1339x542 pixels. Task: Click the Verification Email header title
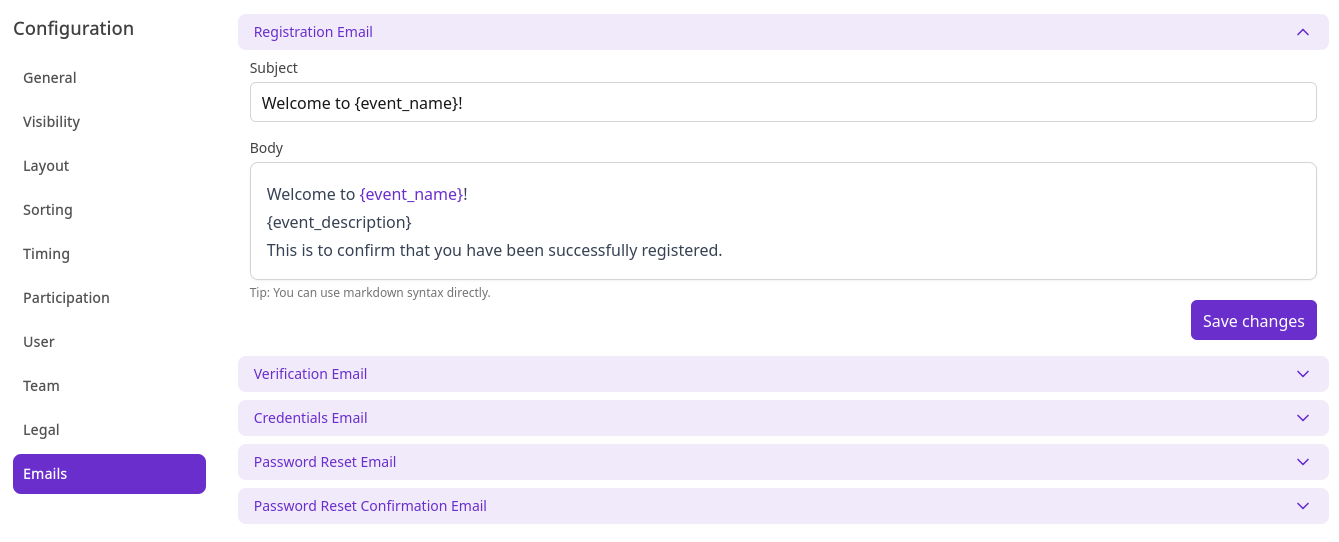pyautogui.click(x=310, y=374)
